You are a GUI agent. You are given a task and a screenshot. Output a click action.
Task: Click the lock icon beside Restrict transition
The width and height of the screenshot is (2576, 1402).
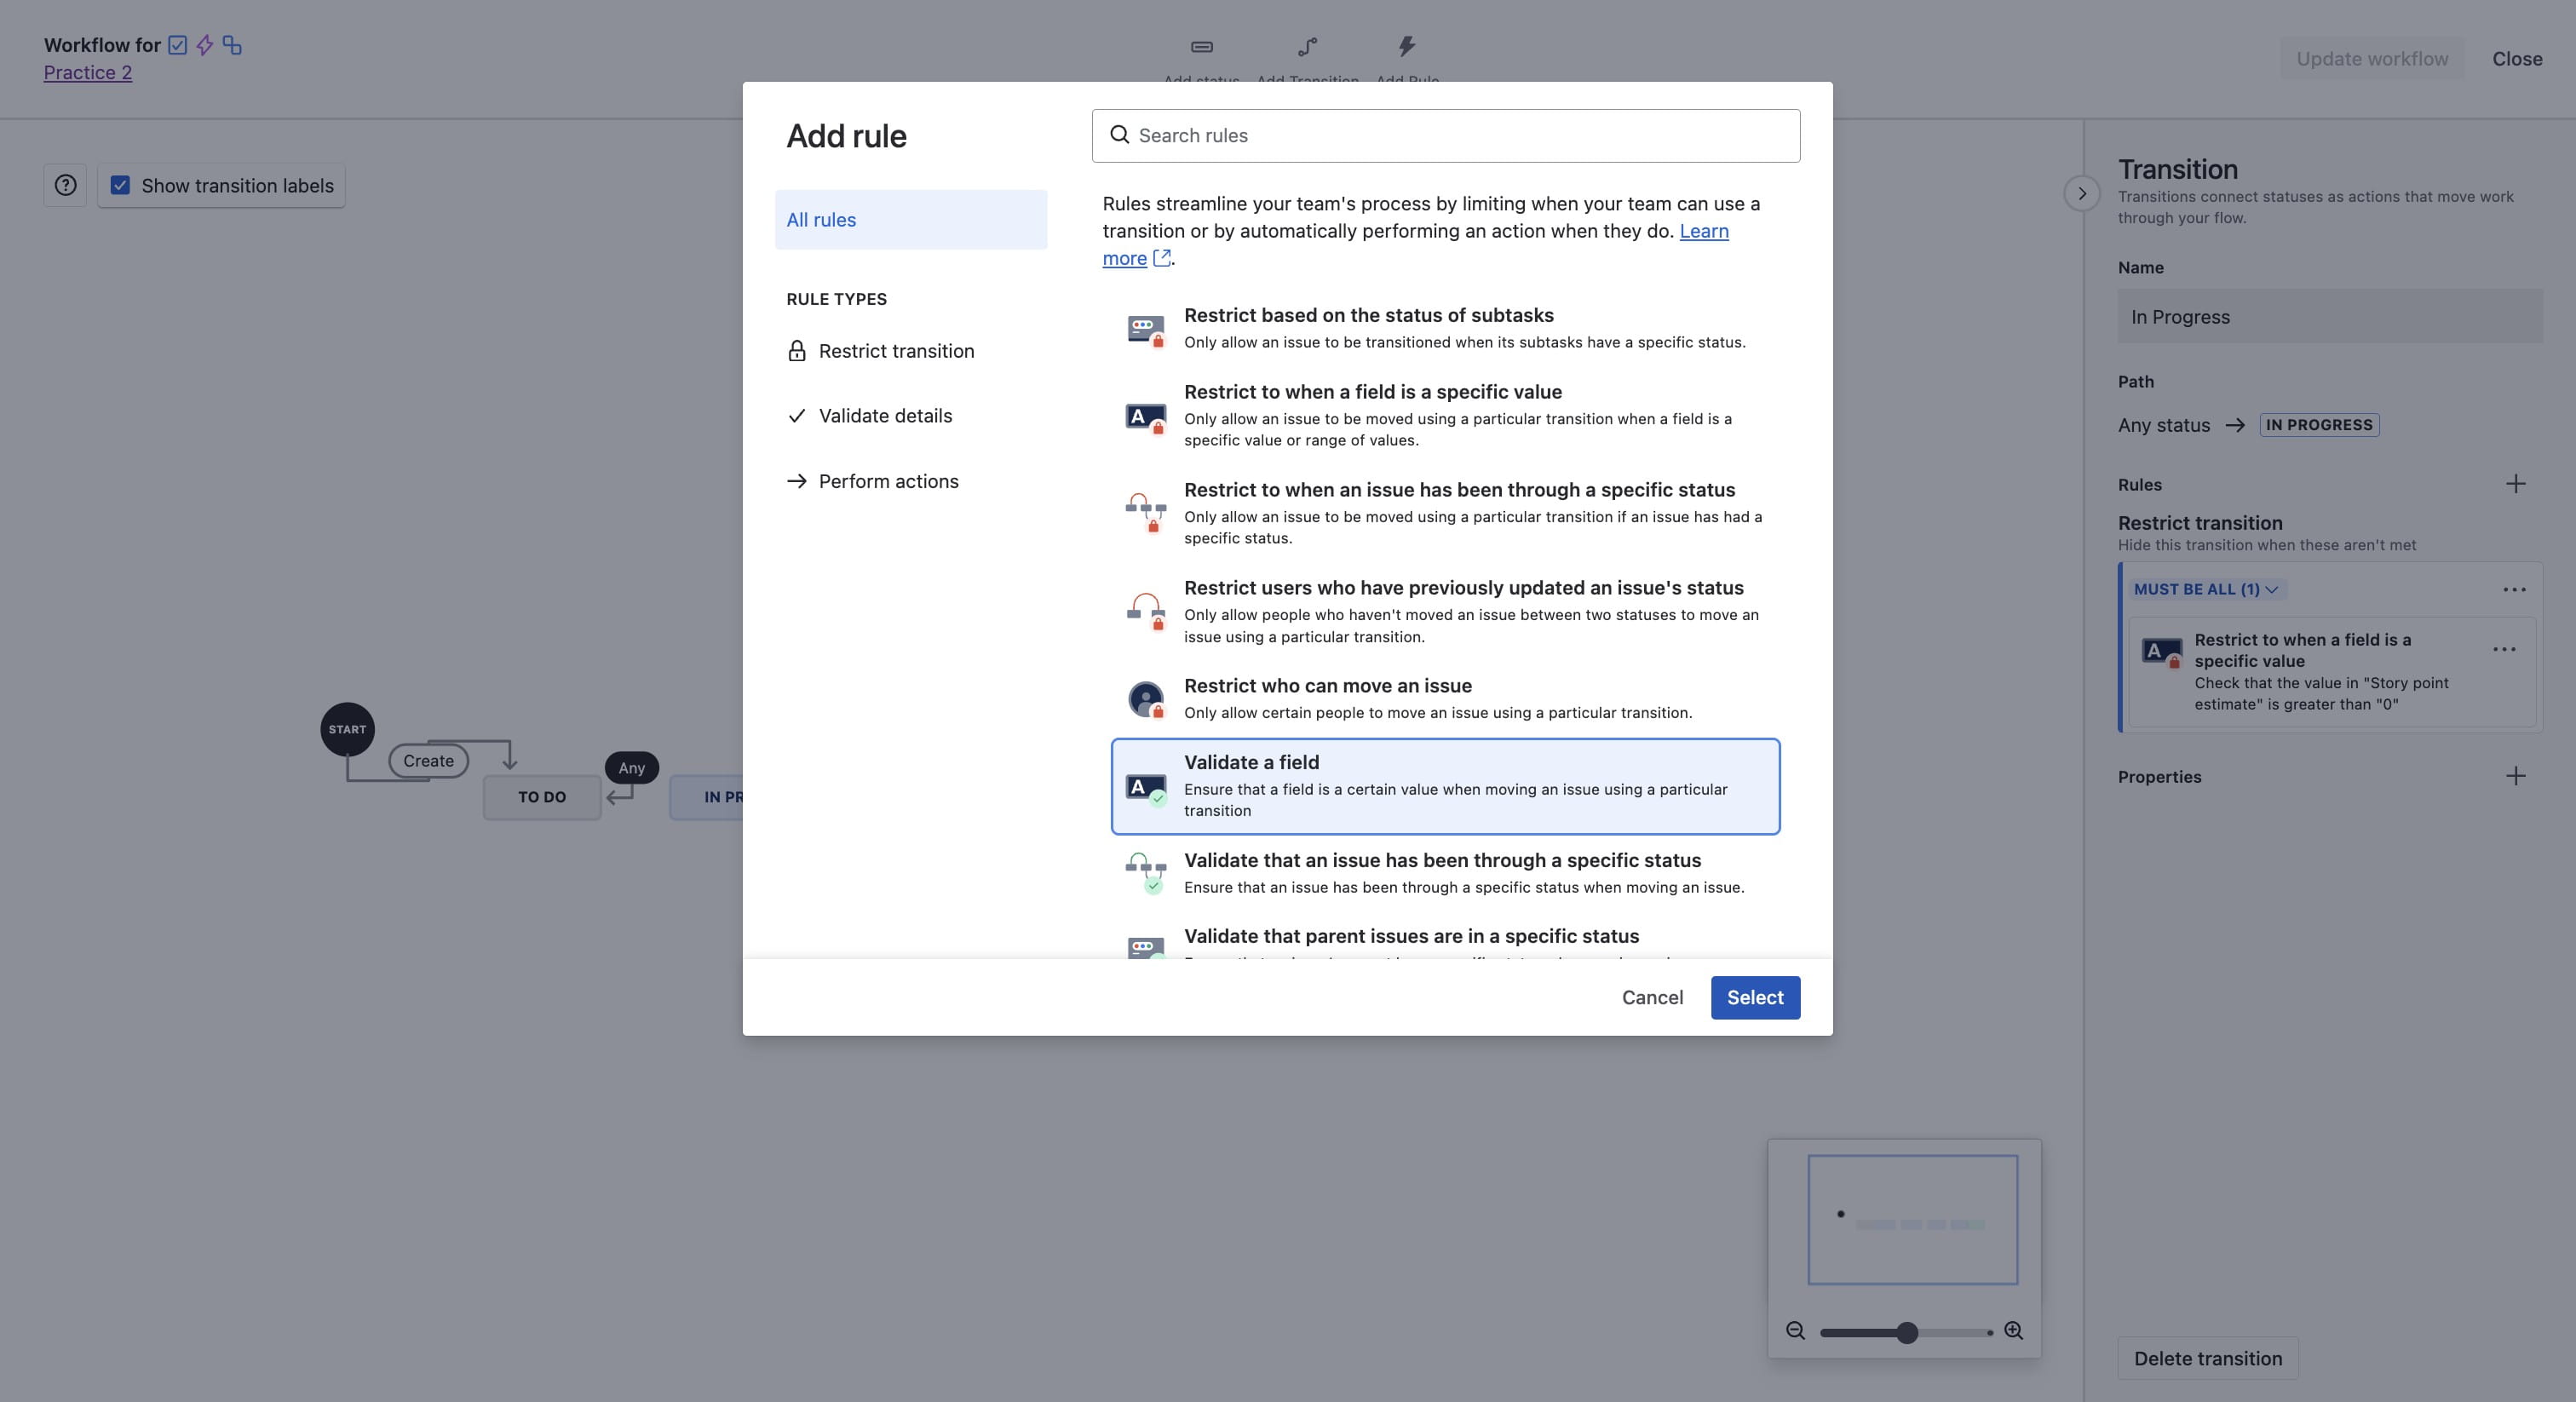click(797, 351)
